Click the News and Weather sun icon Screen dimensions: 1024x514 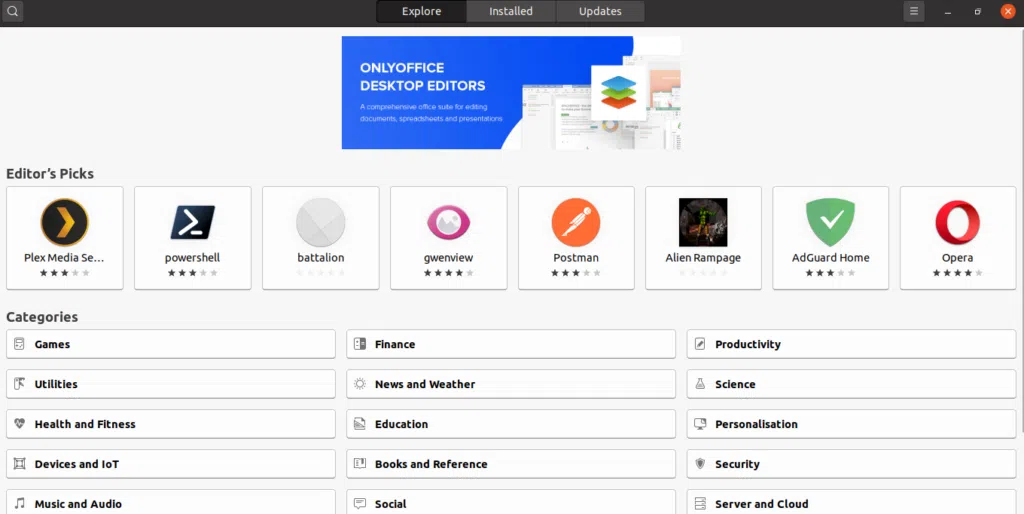pyautogui.click(x=360, y=383)
